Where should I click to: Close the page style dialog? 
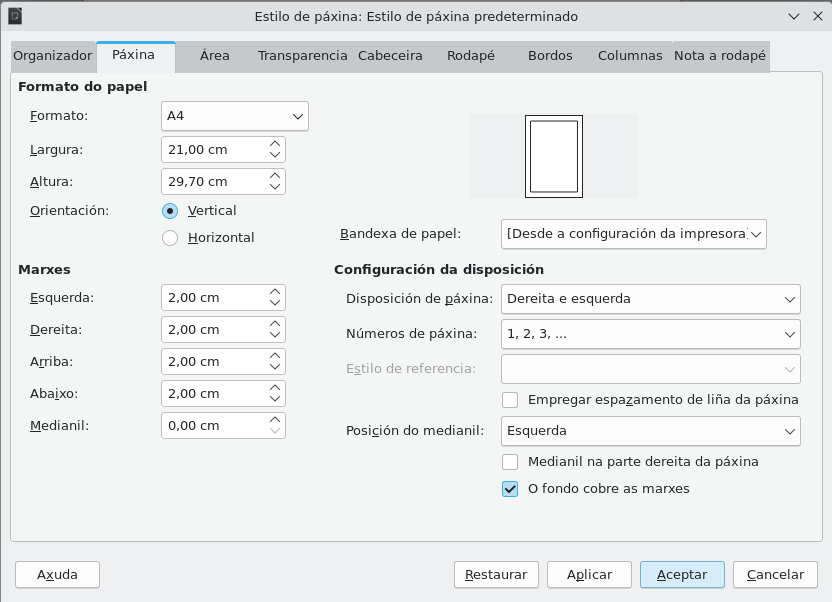[x=818, y=16]
